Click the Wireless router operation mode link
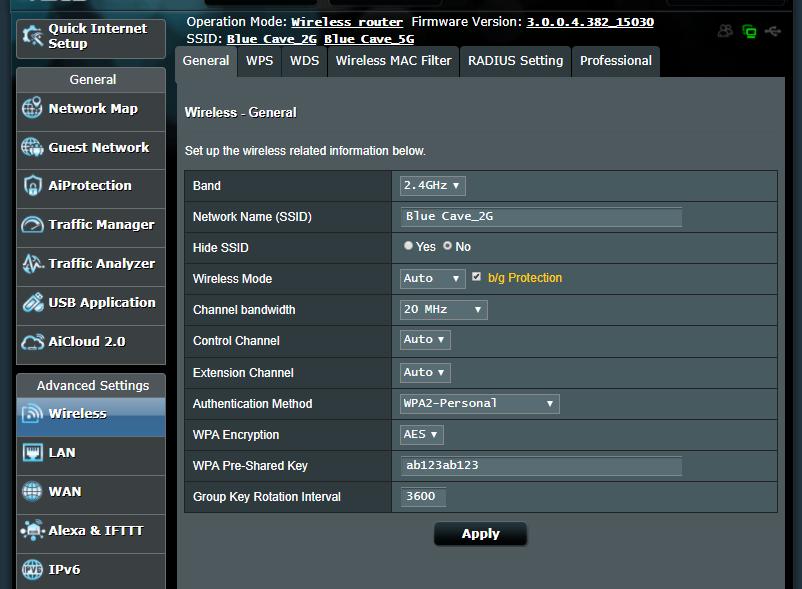Viewport: 802px width, 589px height. (347, 22)
